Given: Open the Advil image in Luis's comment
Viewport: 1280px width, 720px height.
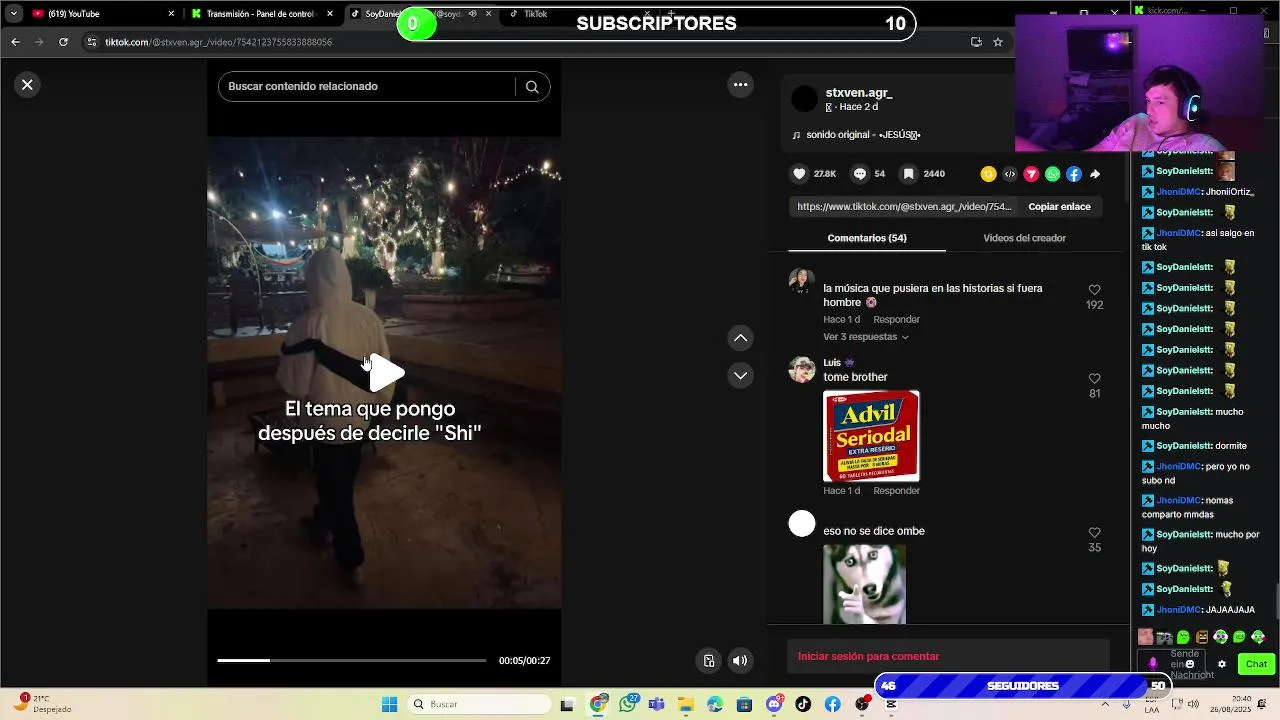Looking at the screenshot, I should pos(871,436).
